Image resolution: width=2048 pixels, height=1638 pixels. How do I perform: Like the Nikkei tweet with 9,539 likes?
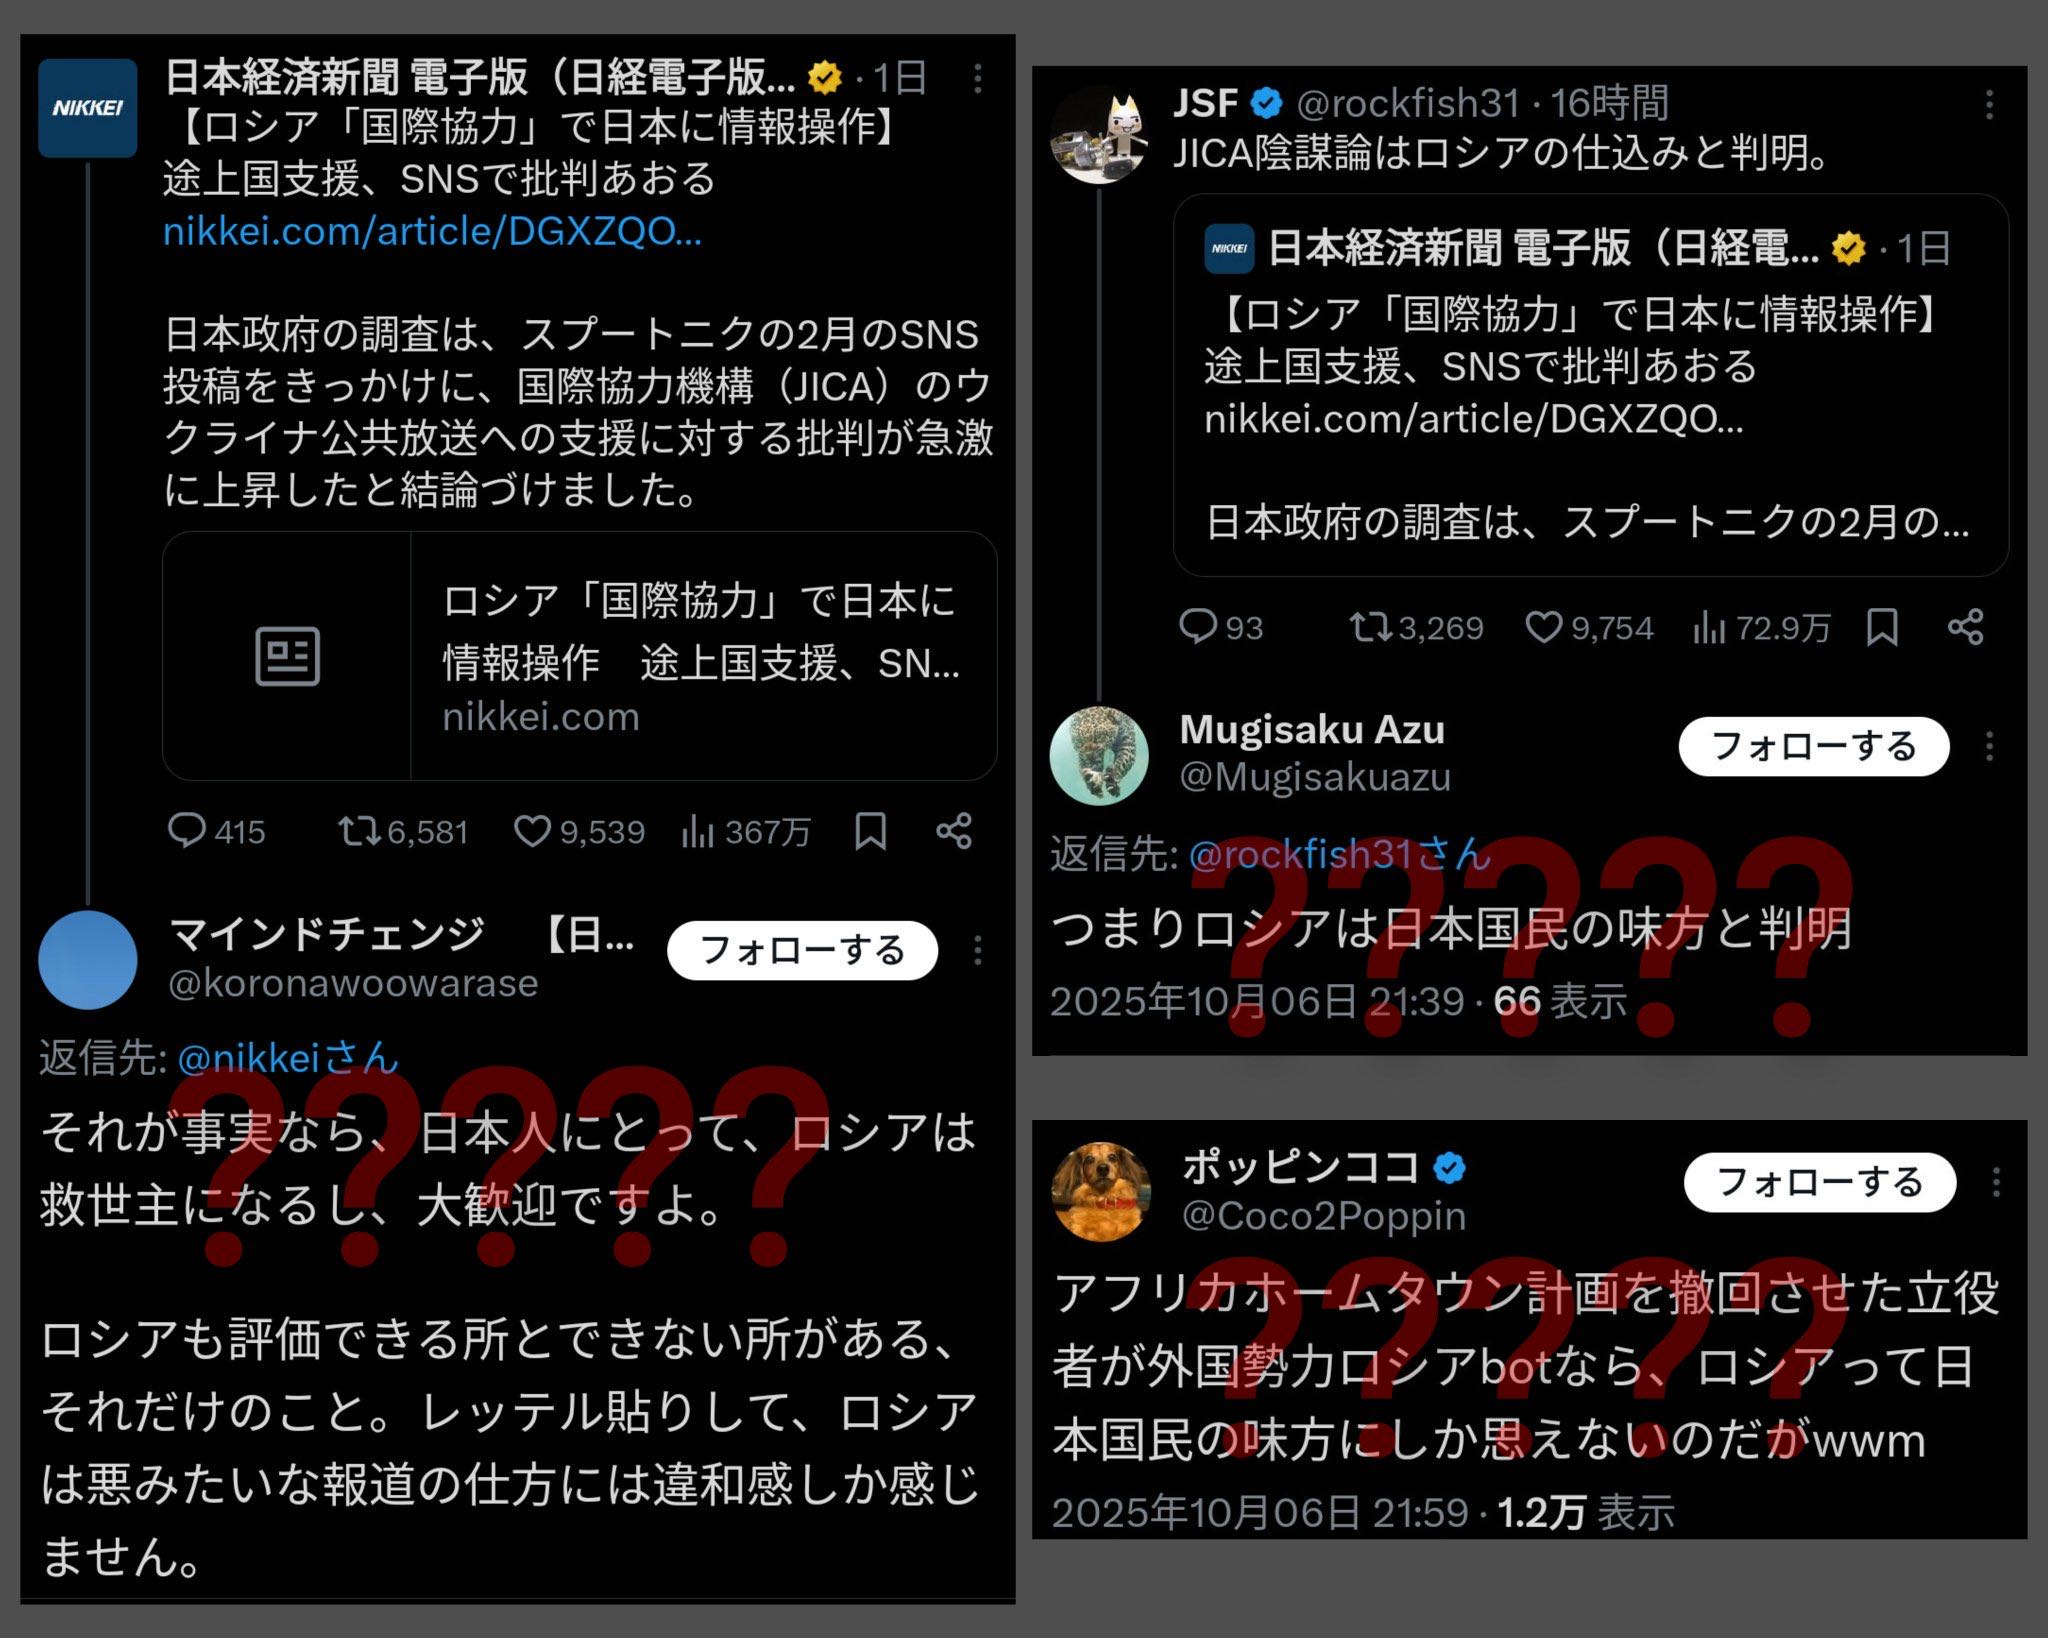pos(579,832)
